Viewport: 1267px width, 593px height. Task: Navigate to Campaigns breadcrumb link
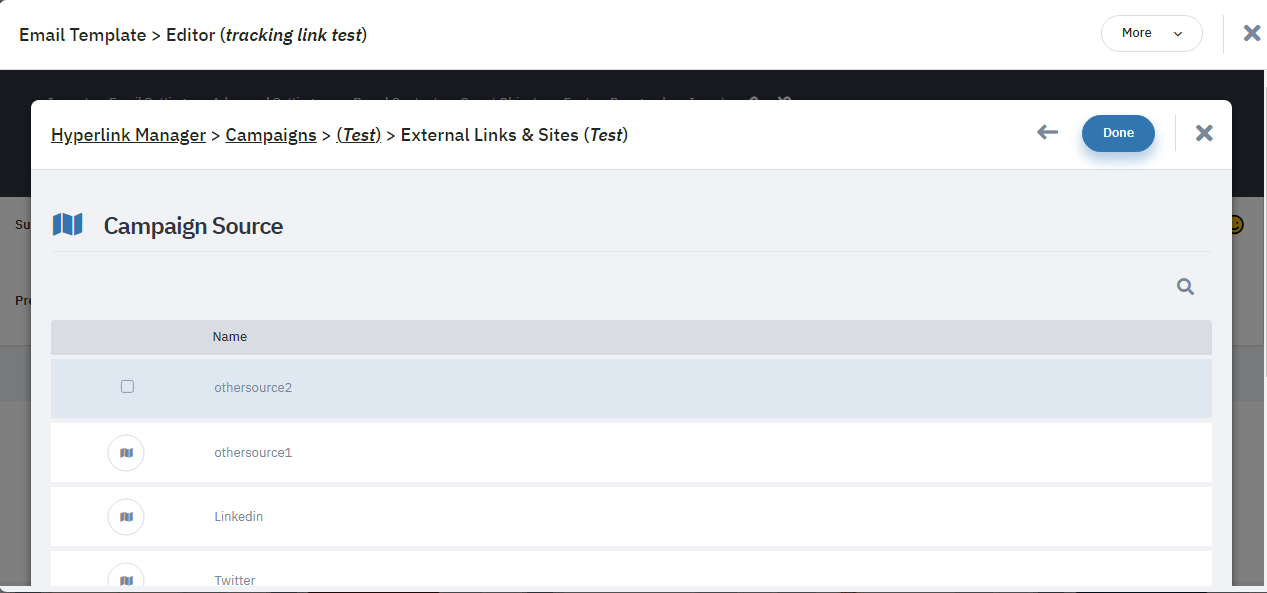coord(271,134)
